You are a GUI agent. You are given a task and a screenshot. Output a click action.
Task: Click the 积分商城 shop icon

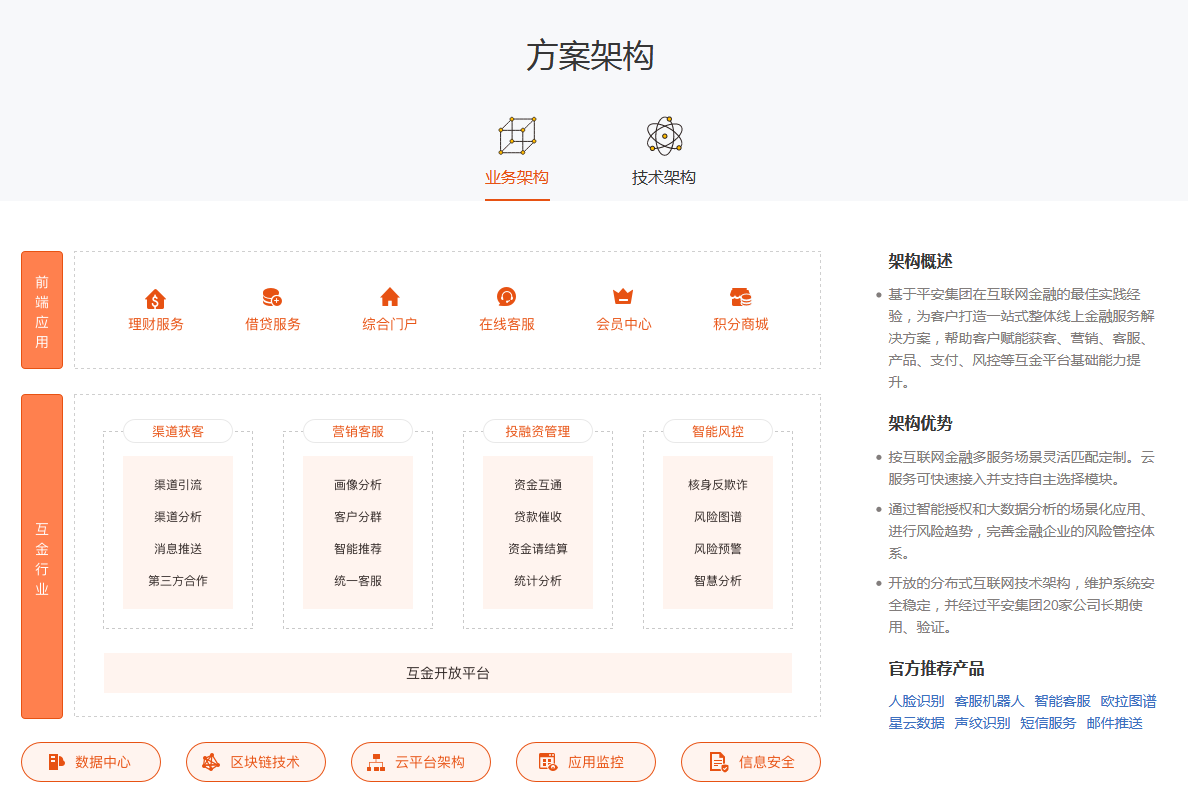pyautogui.click(x=740, y=296)
